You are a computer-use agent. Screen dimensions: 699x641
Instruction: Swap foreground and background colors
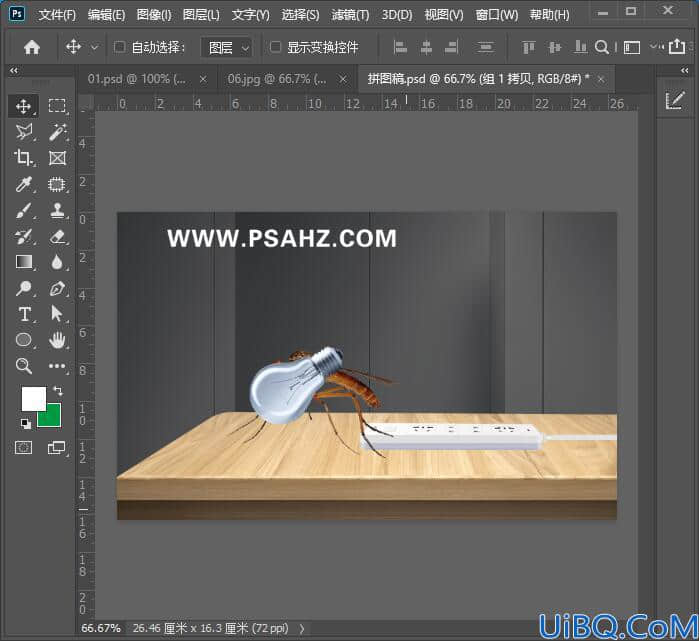tap(58, 391)
